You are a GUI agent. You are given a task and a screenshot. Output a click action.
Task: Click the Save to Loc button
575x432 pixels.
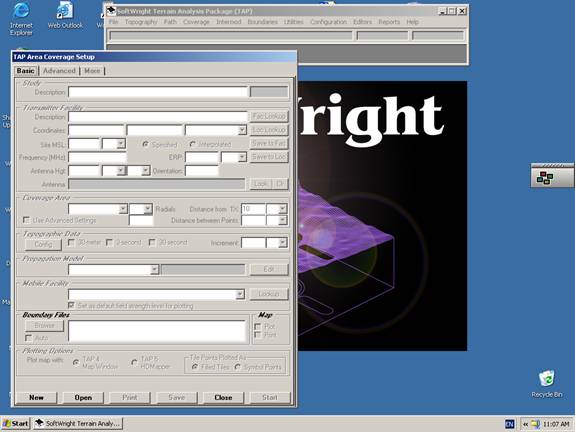click(269, 157)
